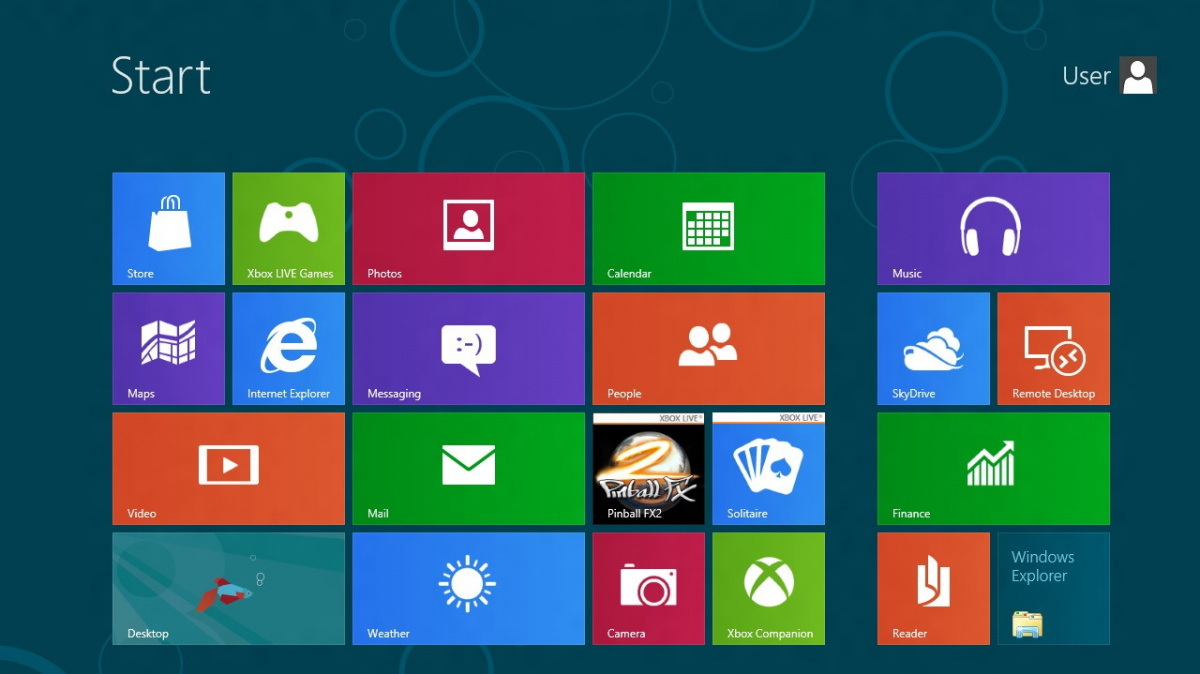Open the Finance app
This screenshot has width=1200, height=674.
pos(992,468)
